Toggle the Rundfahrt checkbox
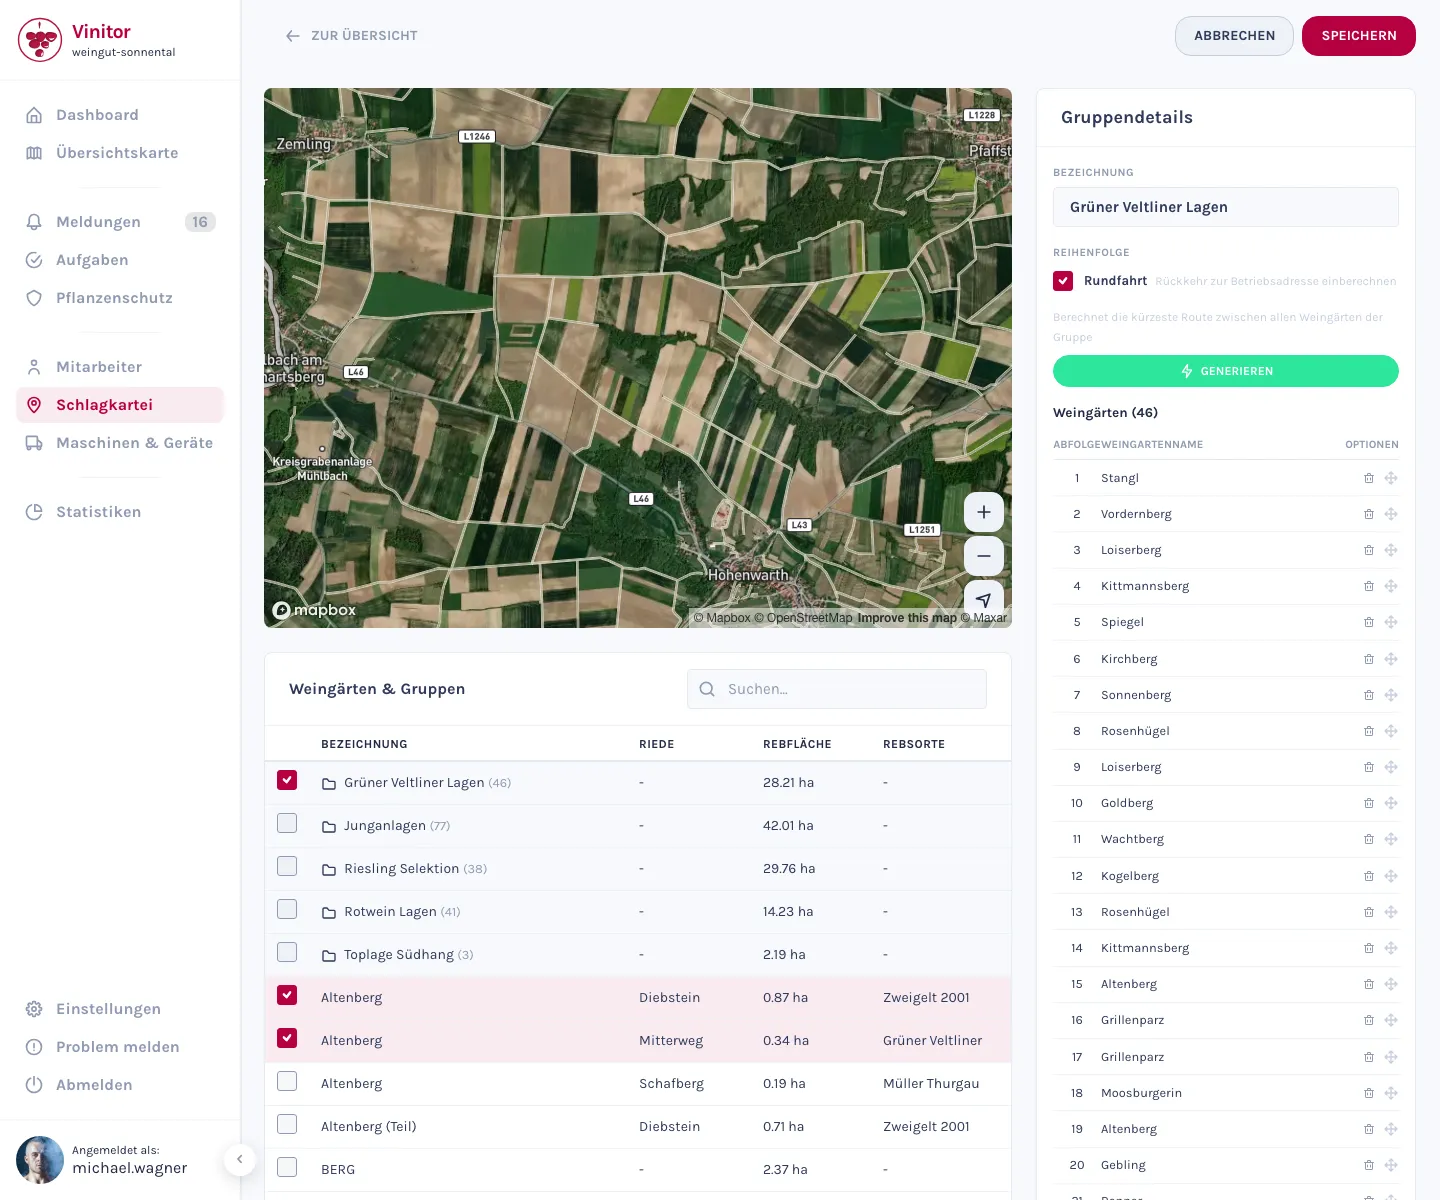Viewport: 1440px width, 1200px height. [1063, 281]
